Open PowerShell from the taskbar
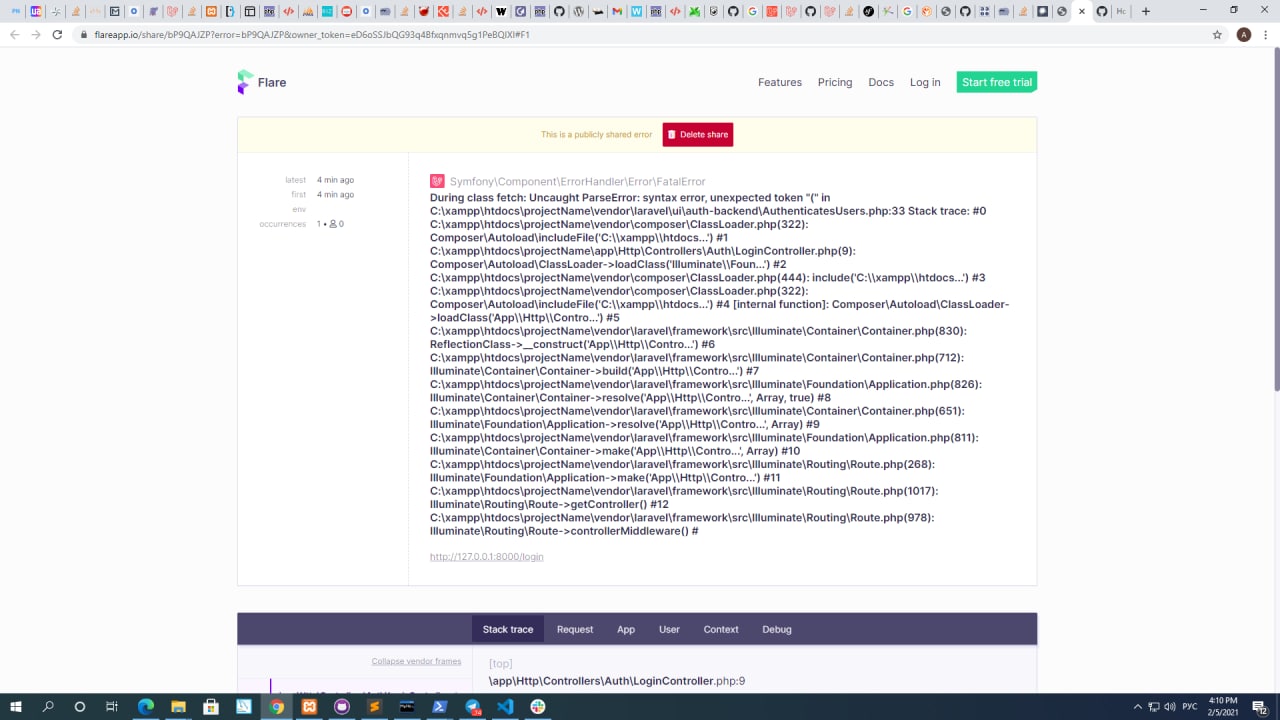The height and width of the screenshot is (720, 1280). (439, 706)
